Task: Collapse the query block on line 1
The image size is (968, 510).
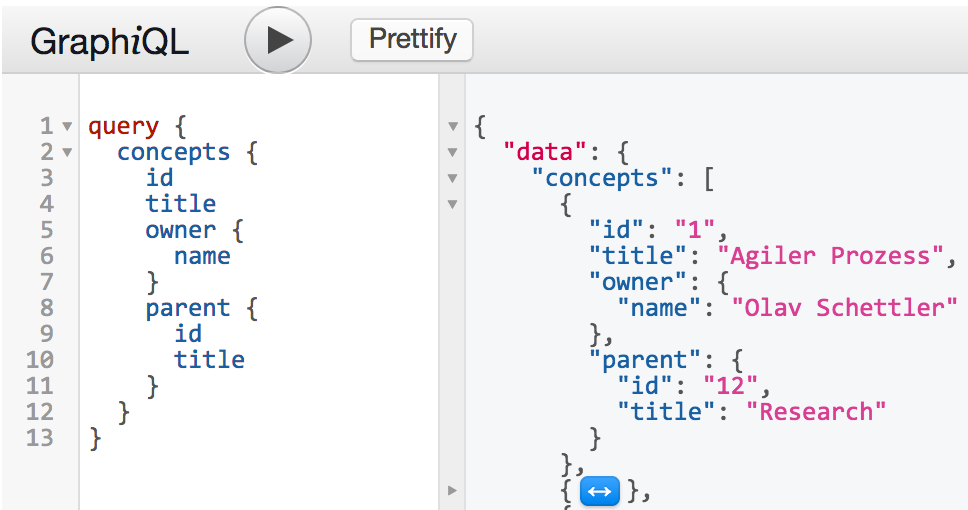Action: (x=67, y=127)
